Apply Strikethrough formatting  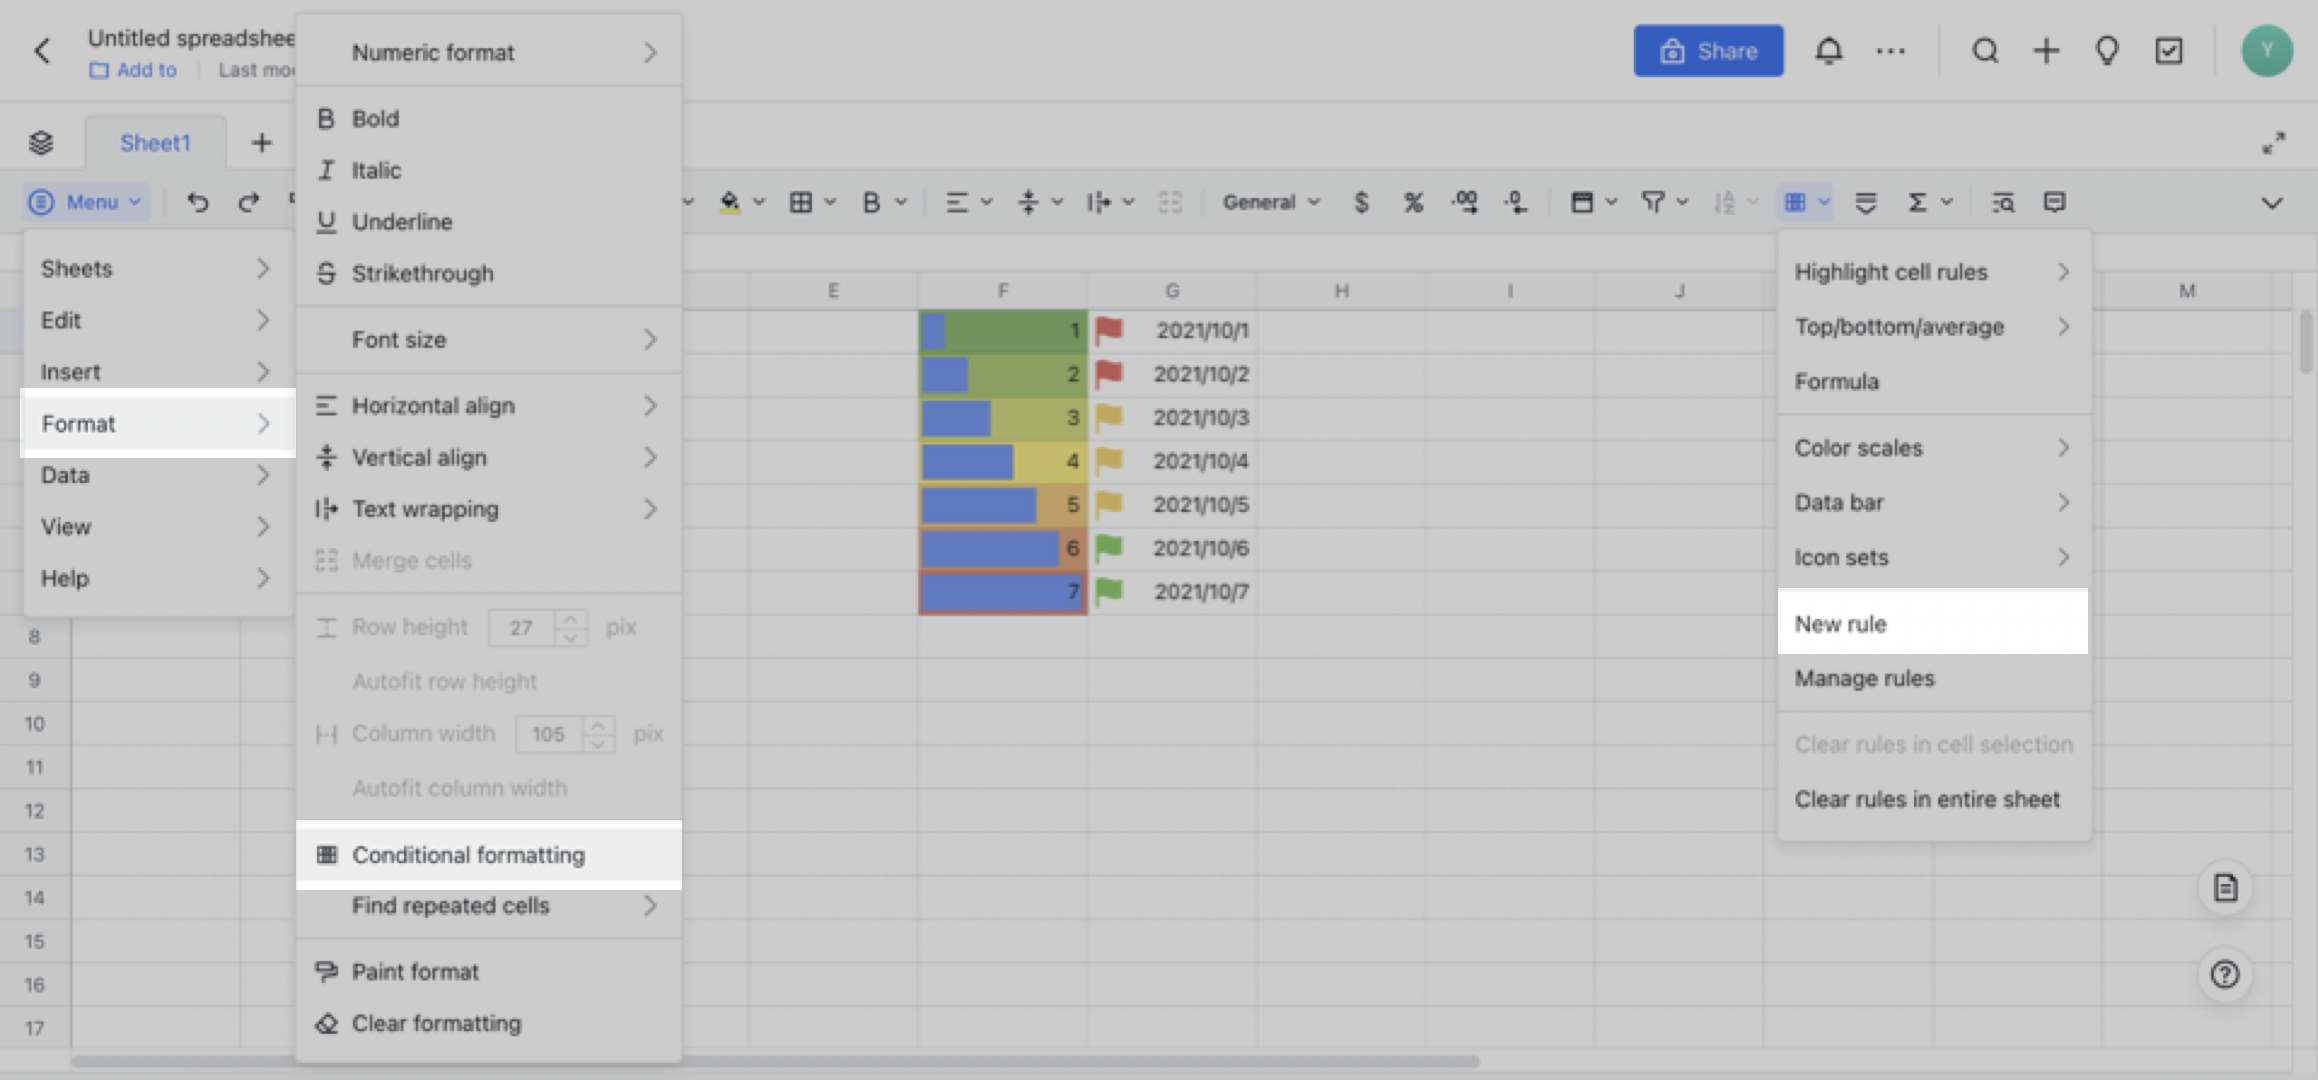[421, 273]
